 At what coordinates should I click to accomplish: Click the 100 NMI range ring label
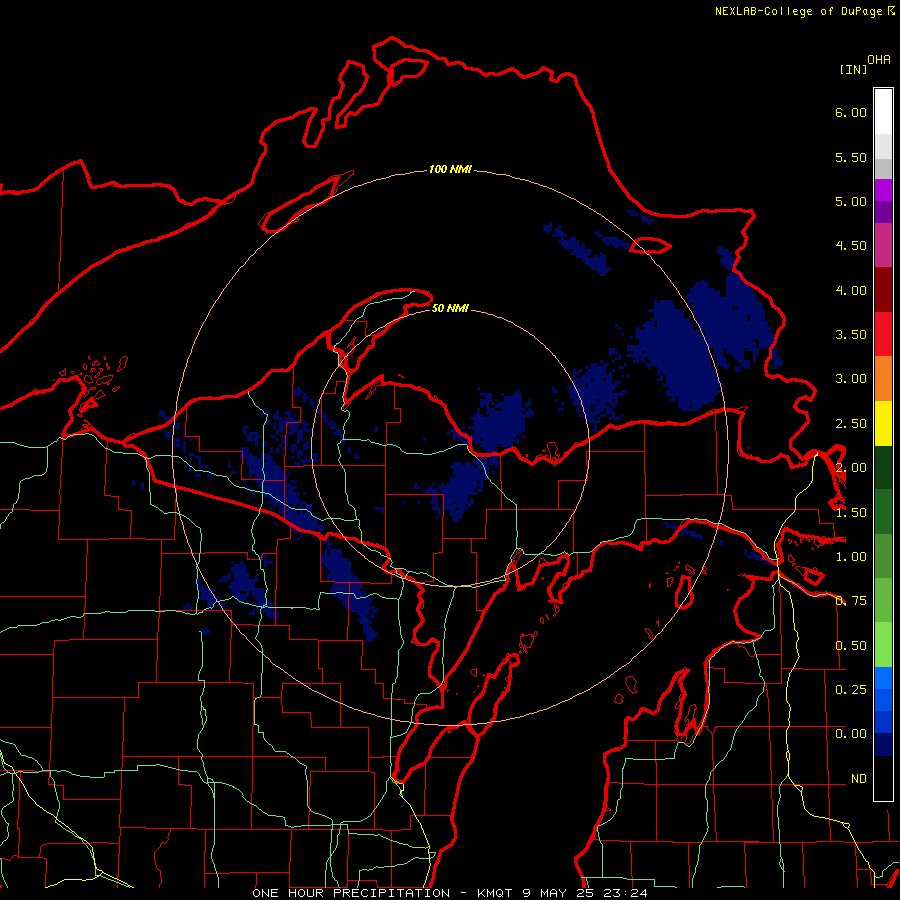[x=451, y=169]
